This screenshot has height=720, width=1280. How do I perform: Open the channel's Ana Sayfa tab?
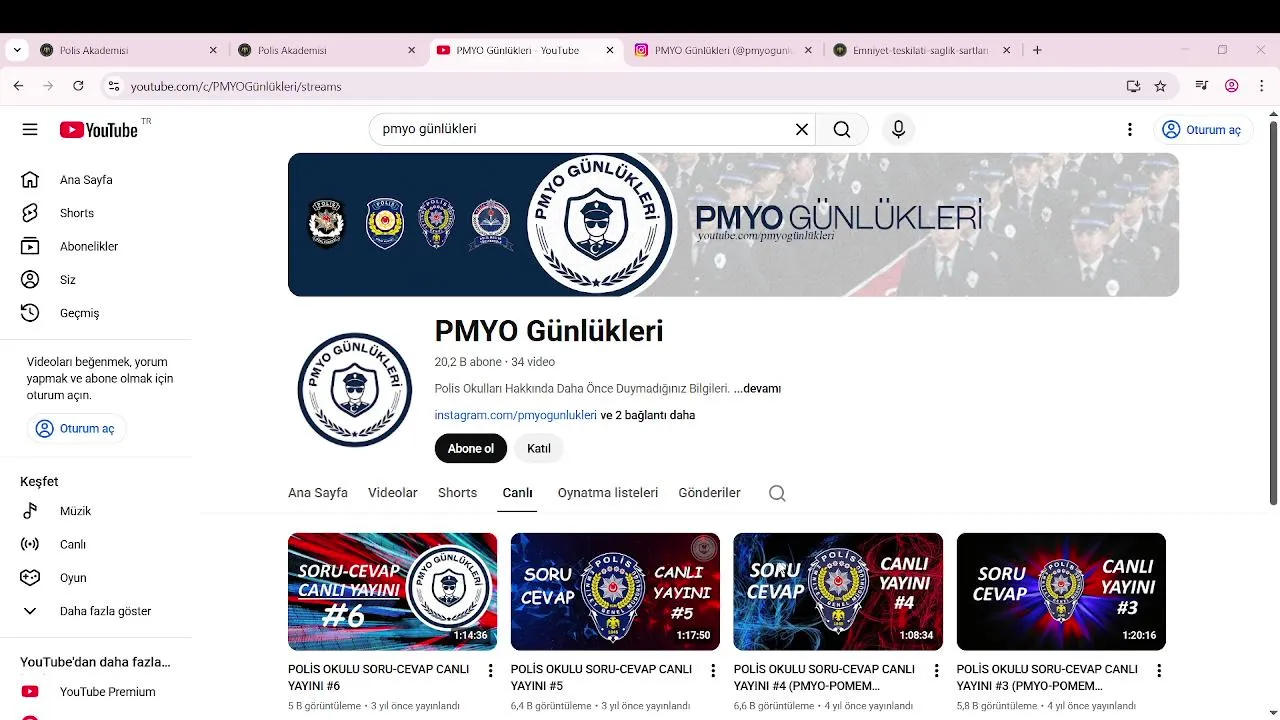pyautogui.click(x=318, y=493)
